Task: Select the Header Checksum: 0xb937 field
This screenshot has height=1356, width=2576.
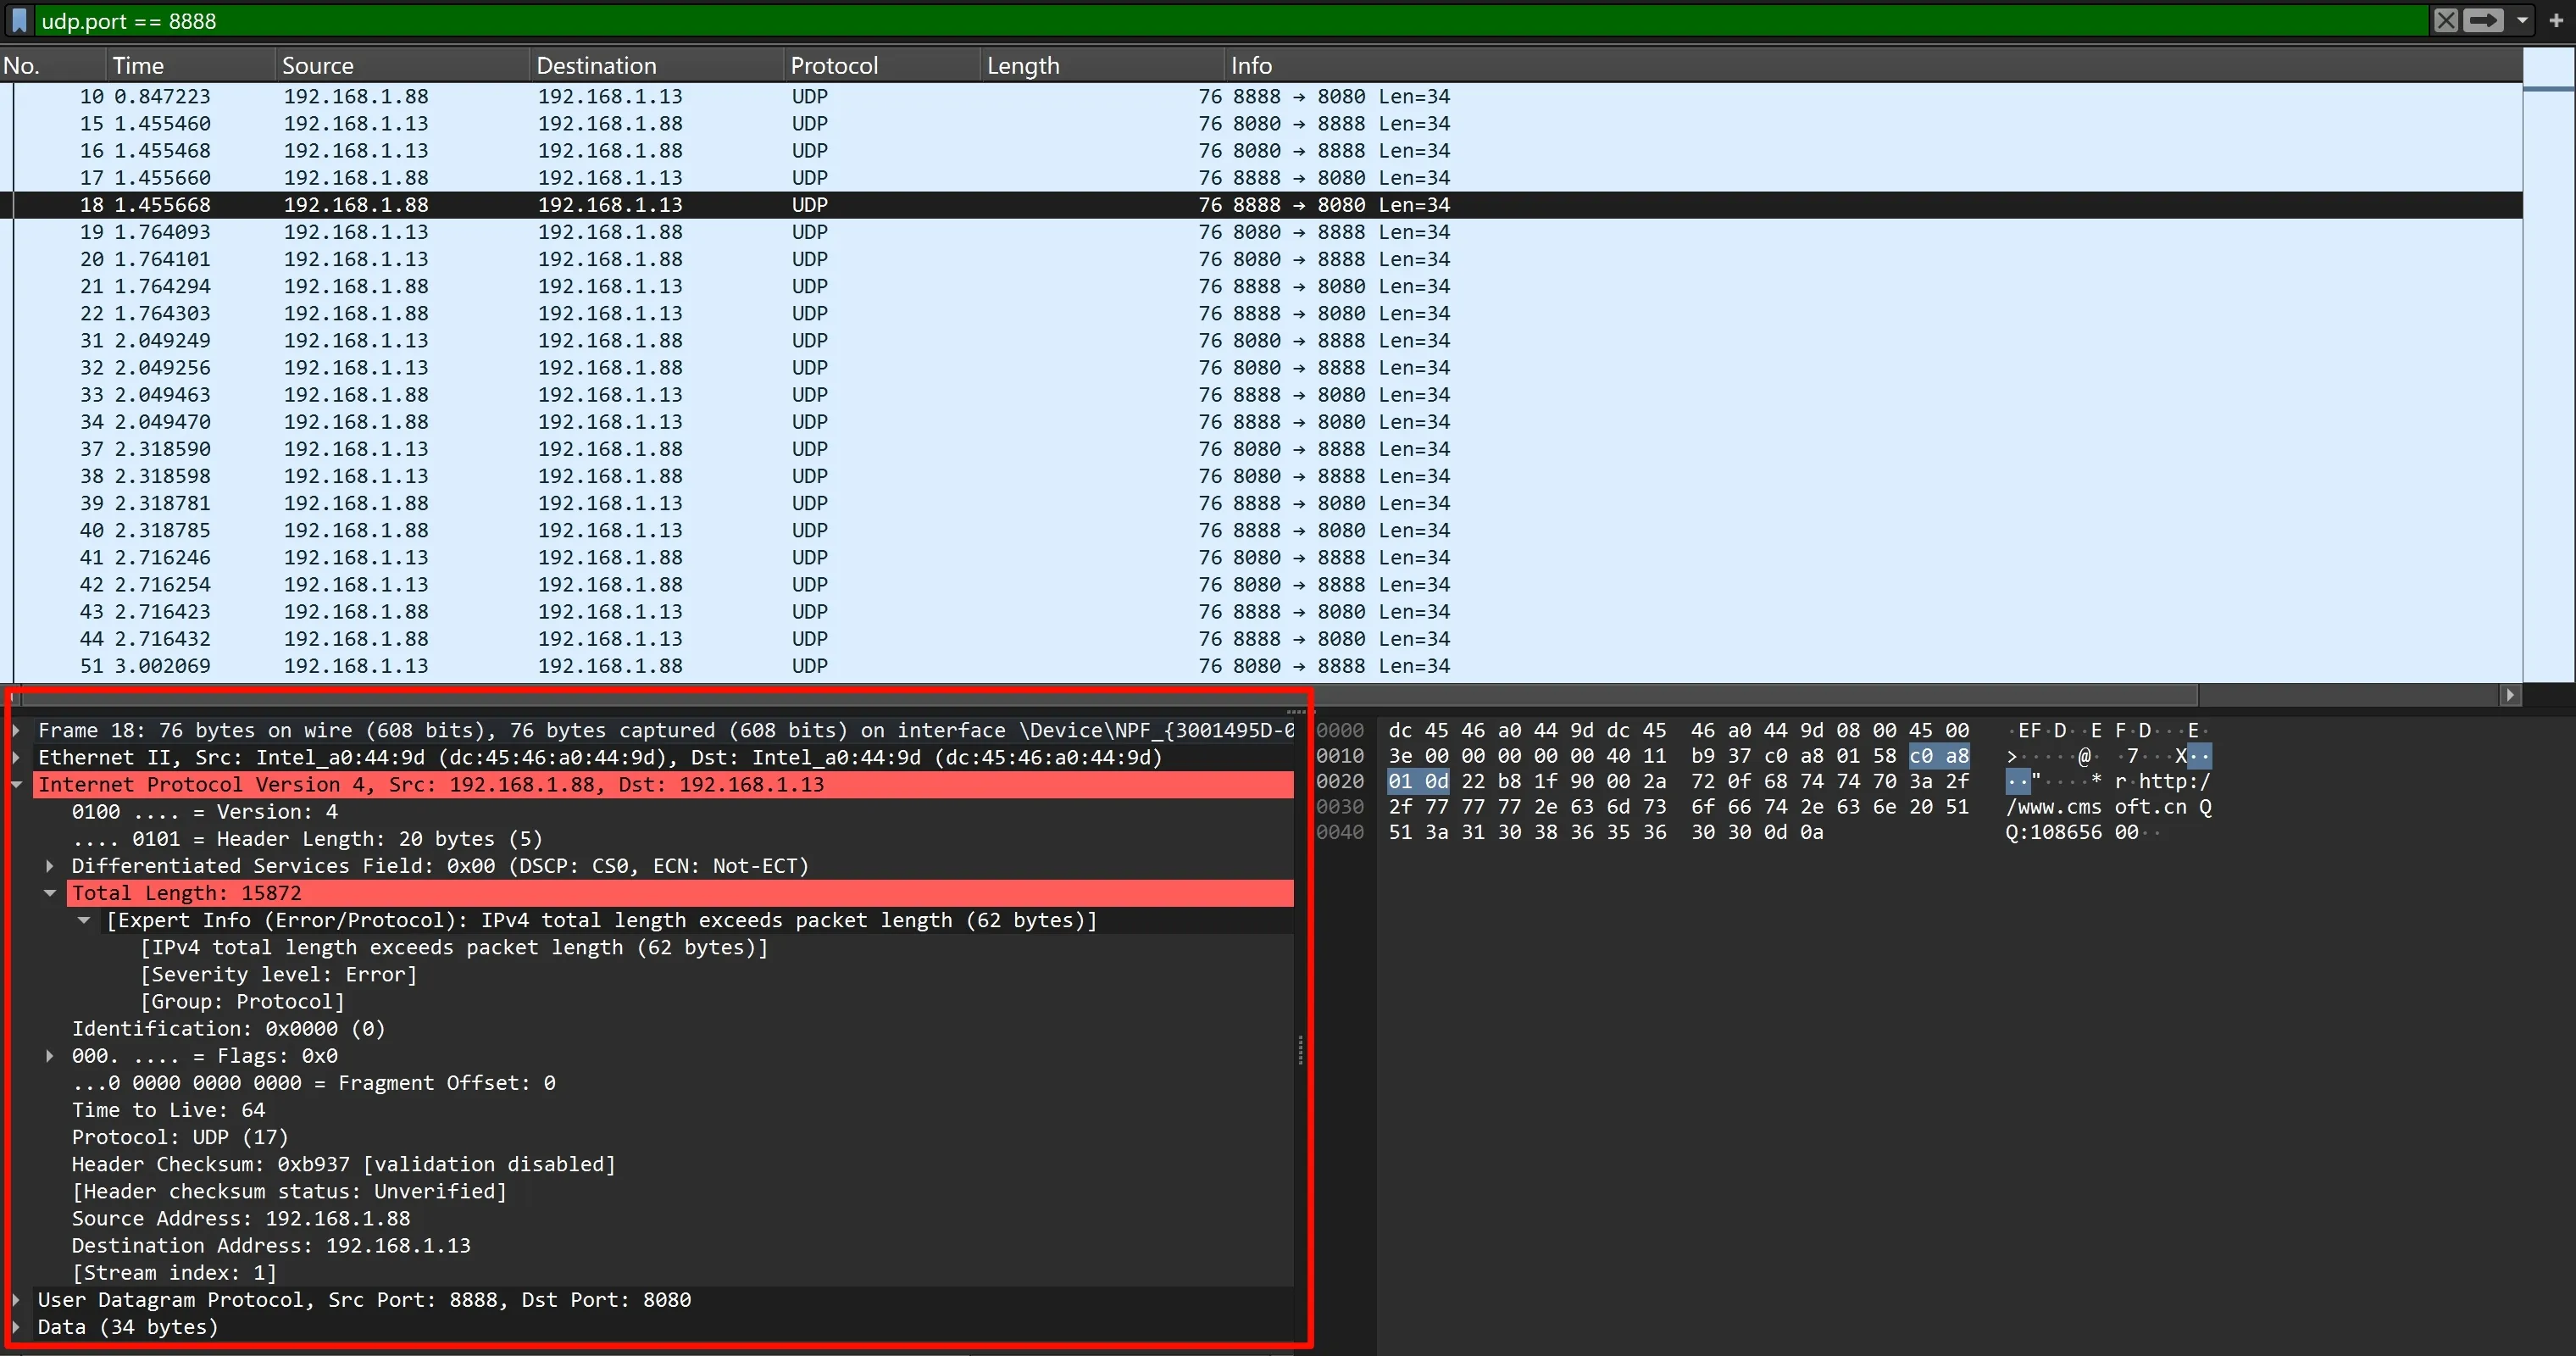Action: 342,1164
